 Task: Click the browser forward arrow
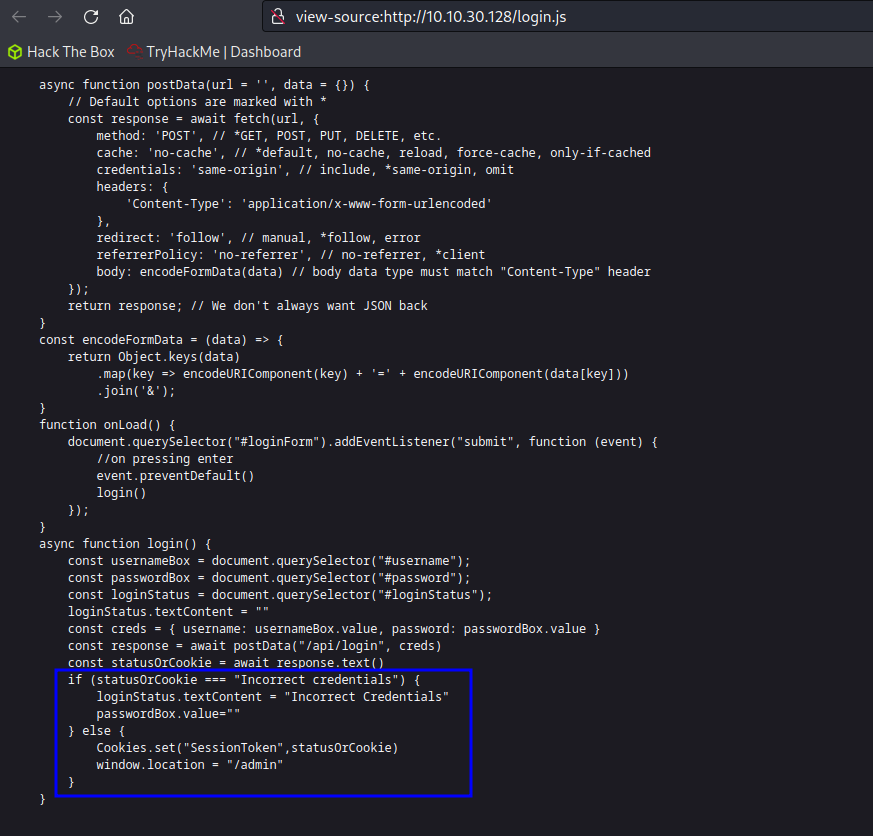pos(55,17)
